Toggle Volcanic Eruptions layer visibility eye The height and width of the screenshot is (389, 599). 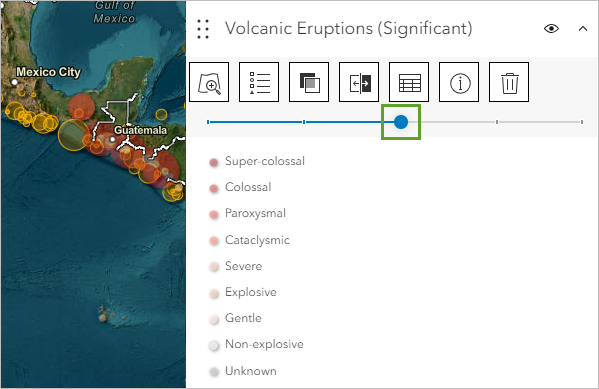click(551, 29)
